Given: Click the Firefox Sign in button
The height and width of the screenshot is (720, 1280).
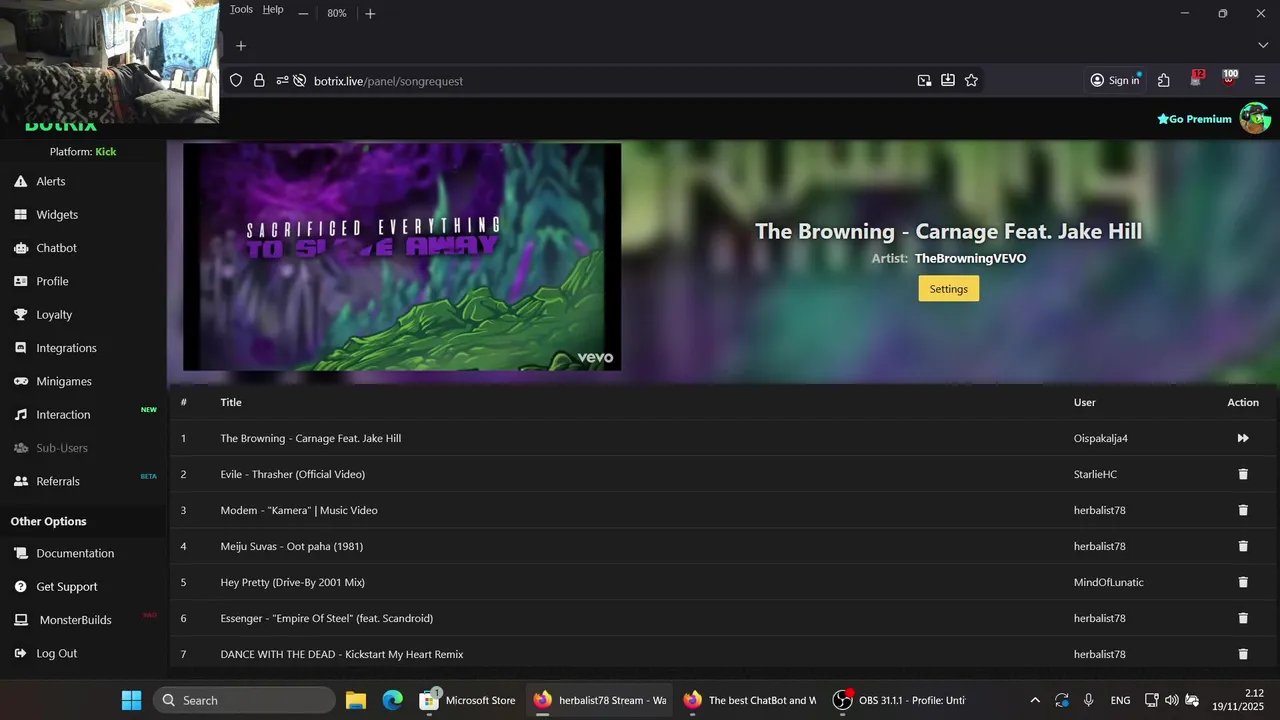Looking at the screenshot, I should [1115, 80].
